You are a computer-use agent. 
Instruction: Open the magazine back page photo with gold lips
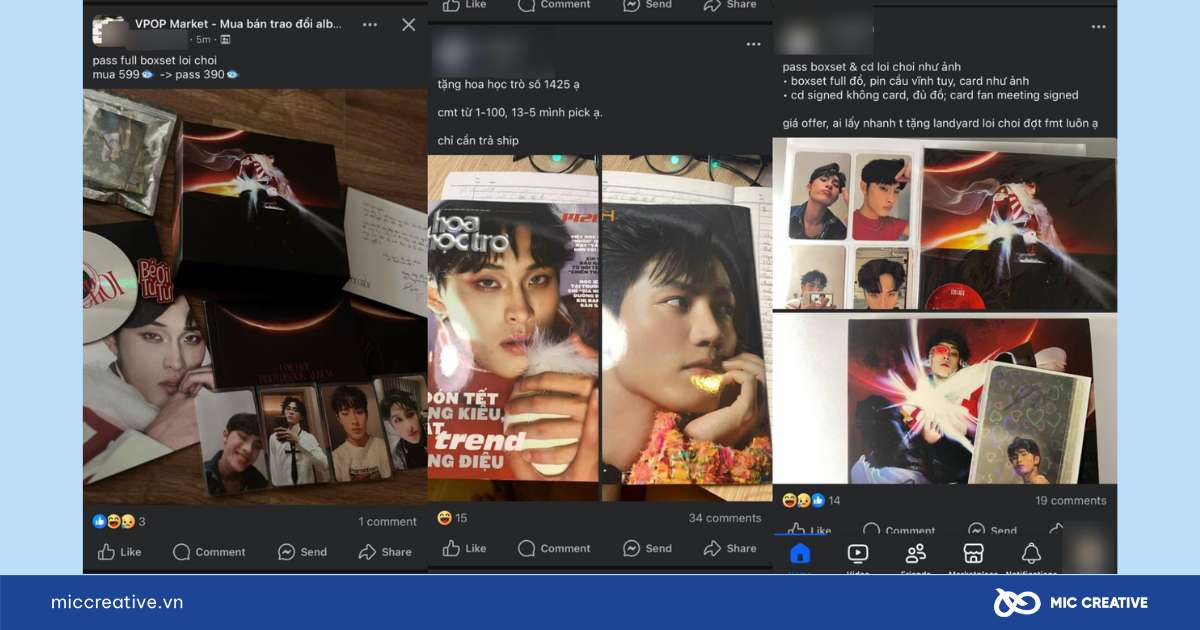[686, 328]
